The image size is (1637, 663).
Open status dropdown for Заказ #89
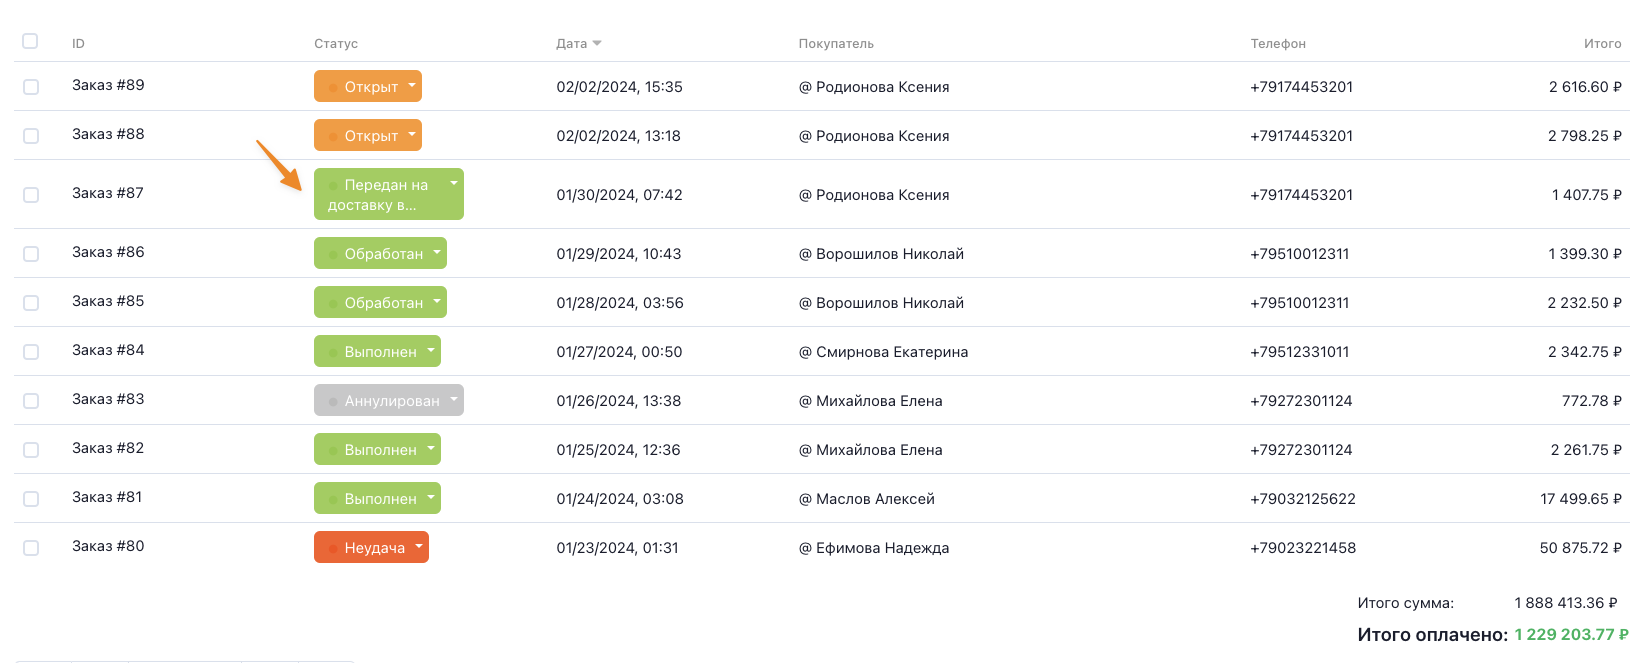click(x=368, y=86)
